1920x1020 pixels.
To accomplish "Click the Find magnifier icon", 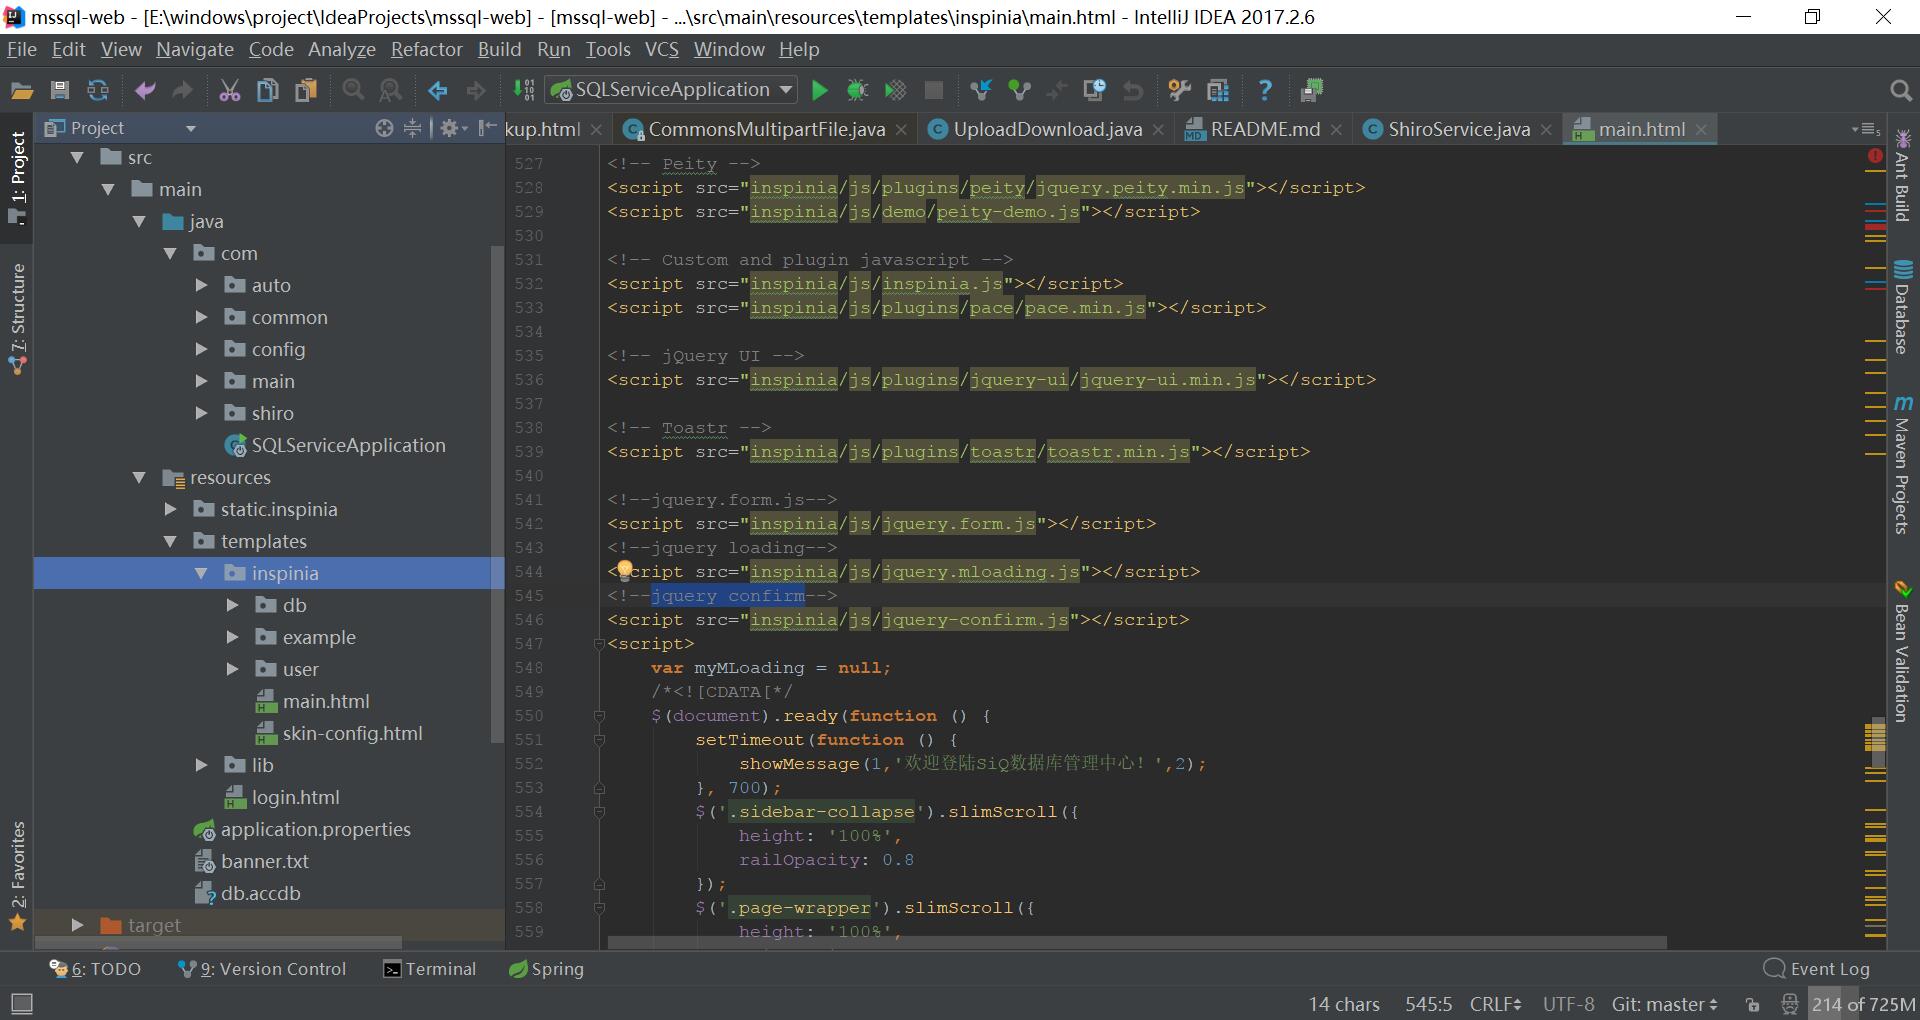I will tap(353, 91).
